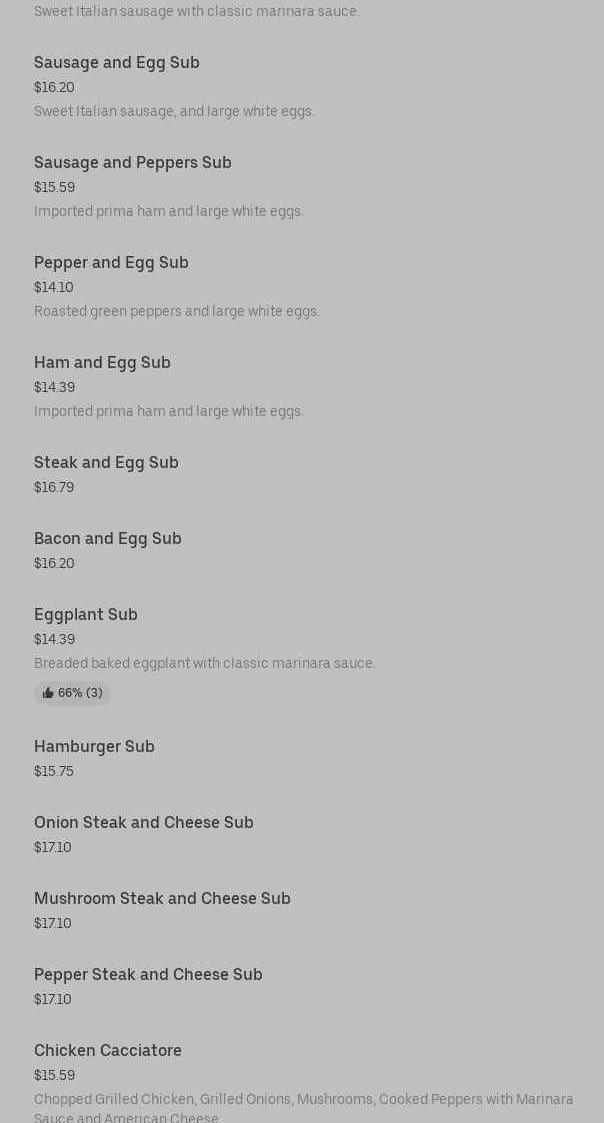
Task: Click the $16.79 Steak and Egg price
Action: (54, 488)
